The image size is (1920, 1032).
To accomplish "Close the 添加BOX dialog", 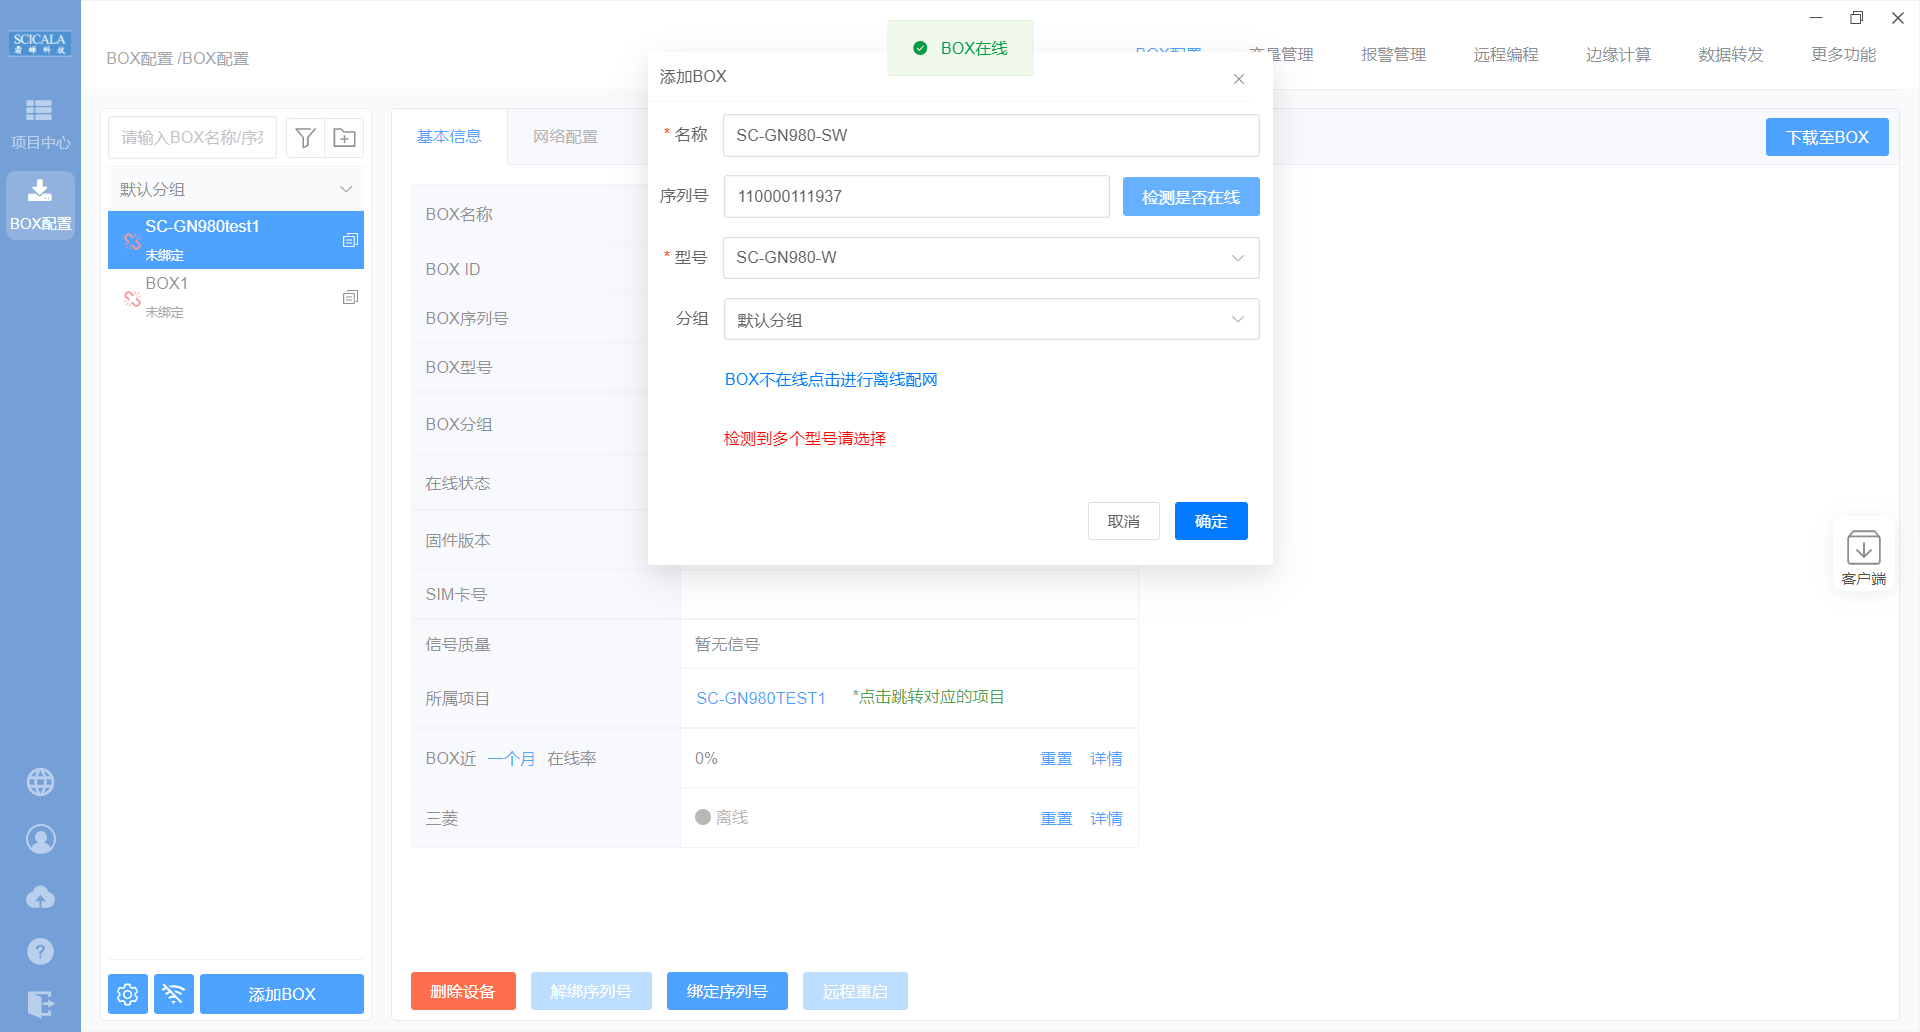I will coord(1238,79).
